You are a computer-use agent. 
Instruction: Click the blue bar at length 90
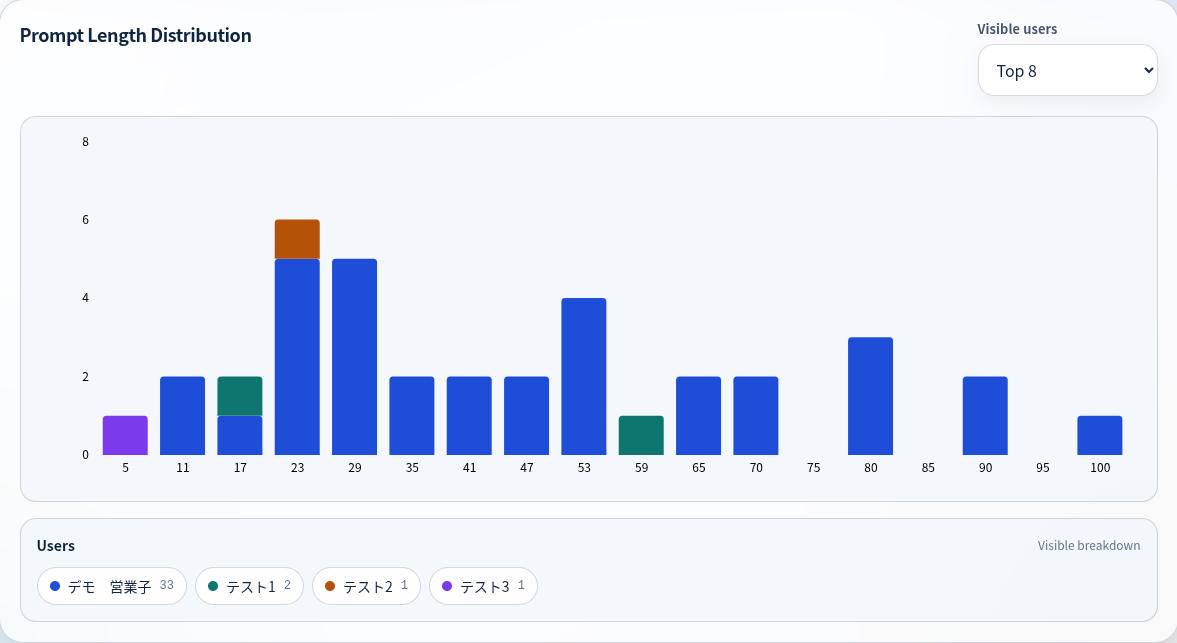click(x=986, y=416)
